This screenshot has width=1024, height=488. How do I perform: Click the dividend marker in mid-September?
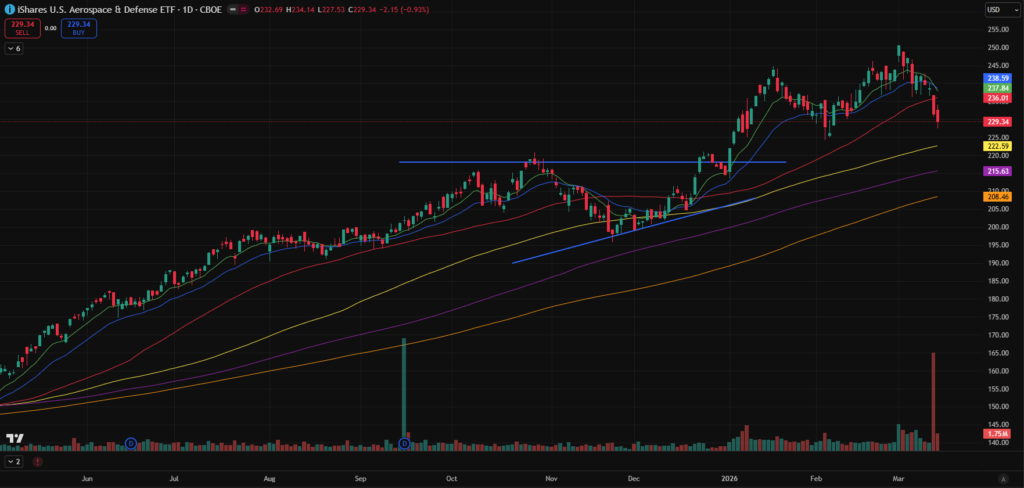404,442
